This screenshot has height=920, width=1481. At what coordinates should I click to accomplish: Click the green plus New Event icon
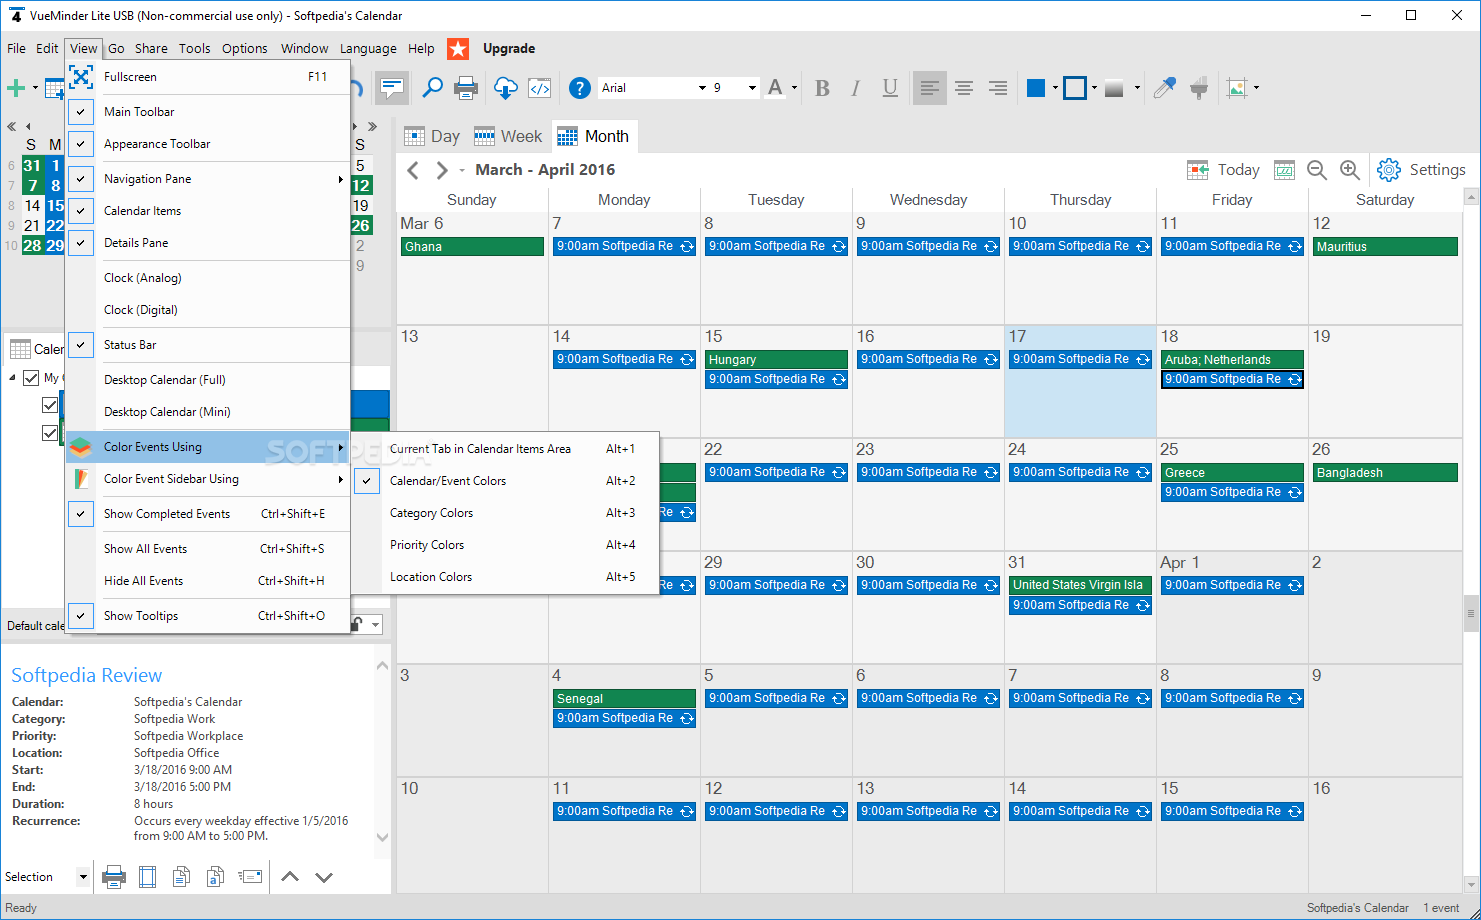click(16, 88)
